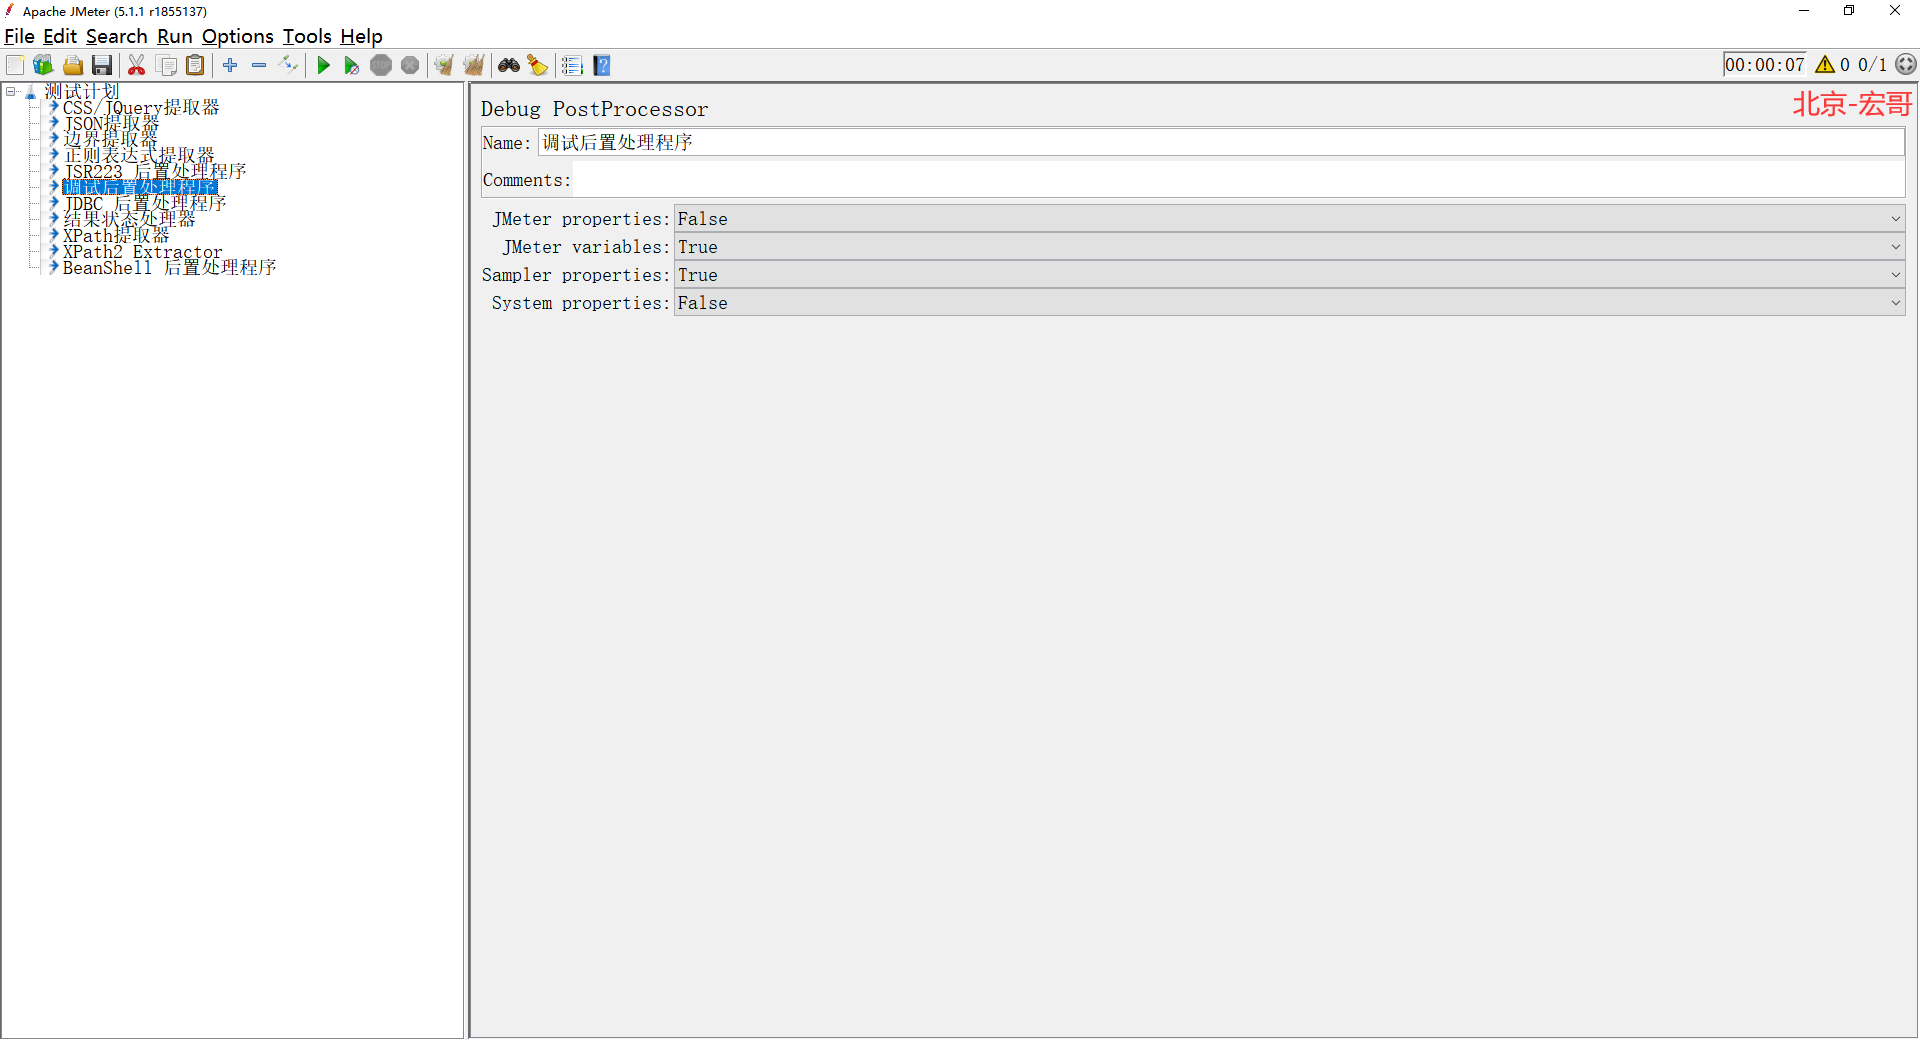The width and height of the screenshot is (1920, 1040).
Task: Open the File menu
Action: 19,36
